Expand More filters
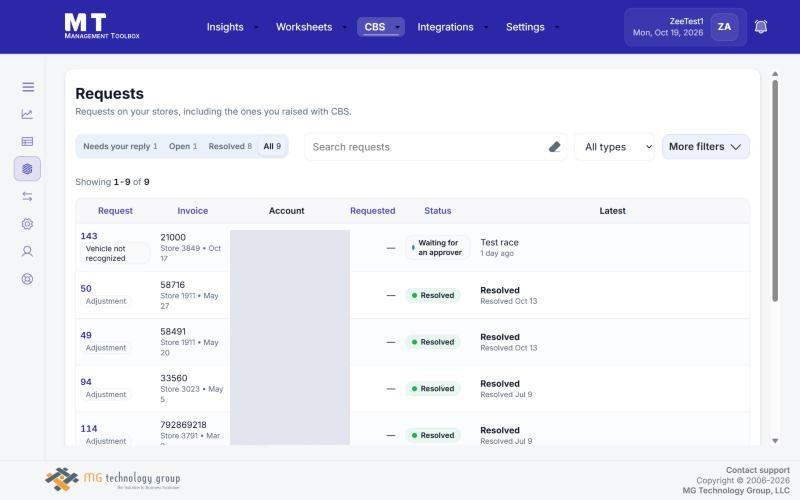Screen dimensions: 800x500 click(706, 147)
